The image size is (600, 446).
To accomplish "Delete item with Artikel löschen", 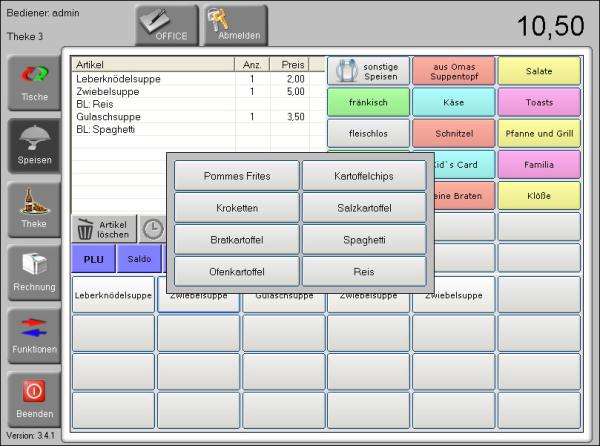I will [x=104, y=229].
